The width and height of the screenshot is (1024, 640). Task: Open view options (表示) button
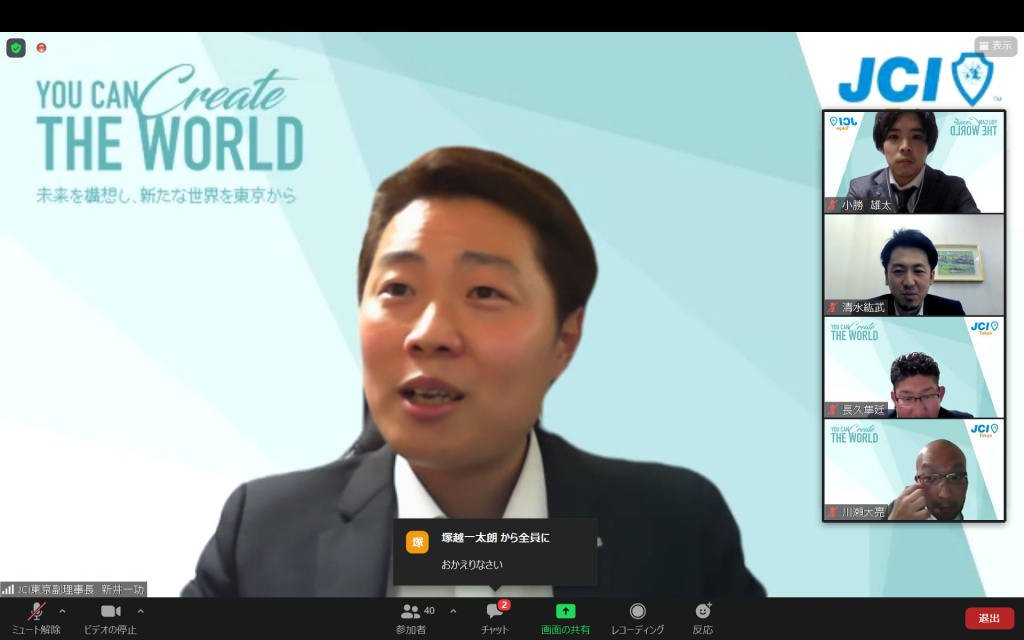coord(995,46)
